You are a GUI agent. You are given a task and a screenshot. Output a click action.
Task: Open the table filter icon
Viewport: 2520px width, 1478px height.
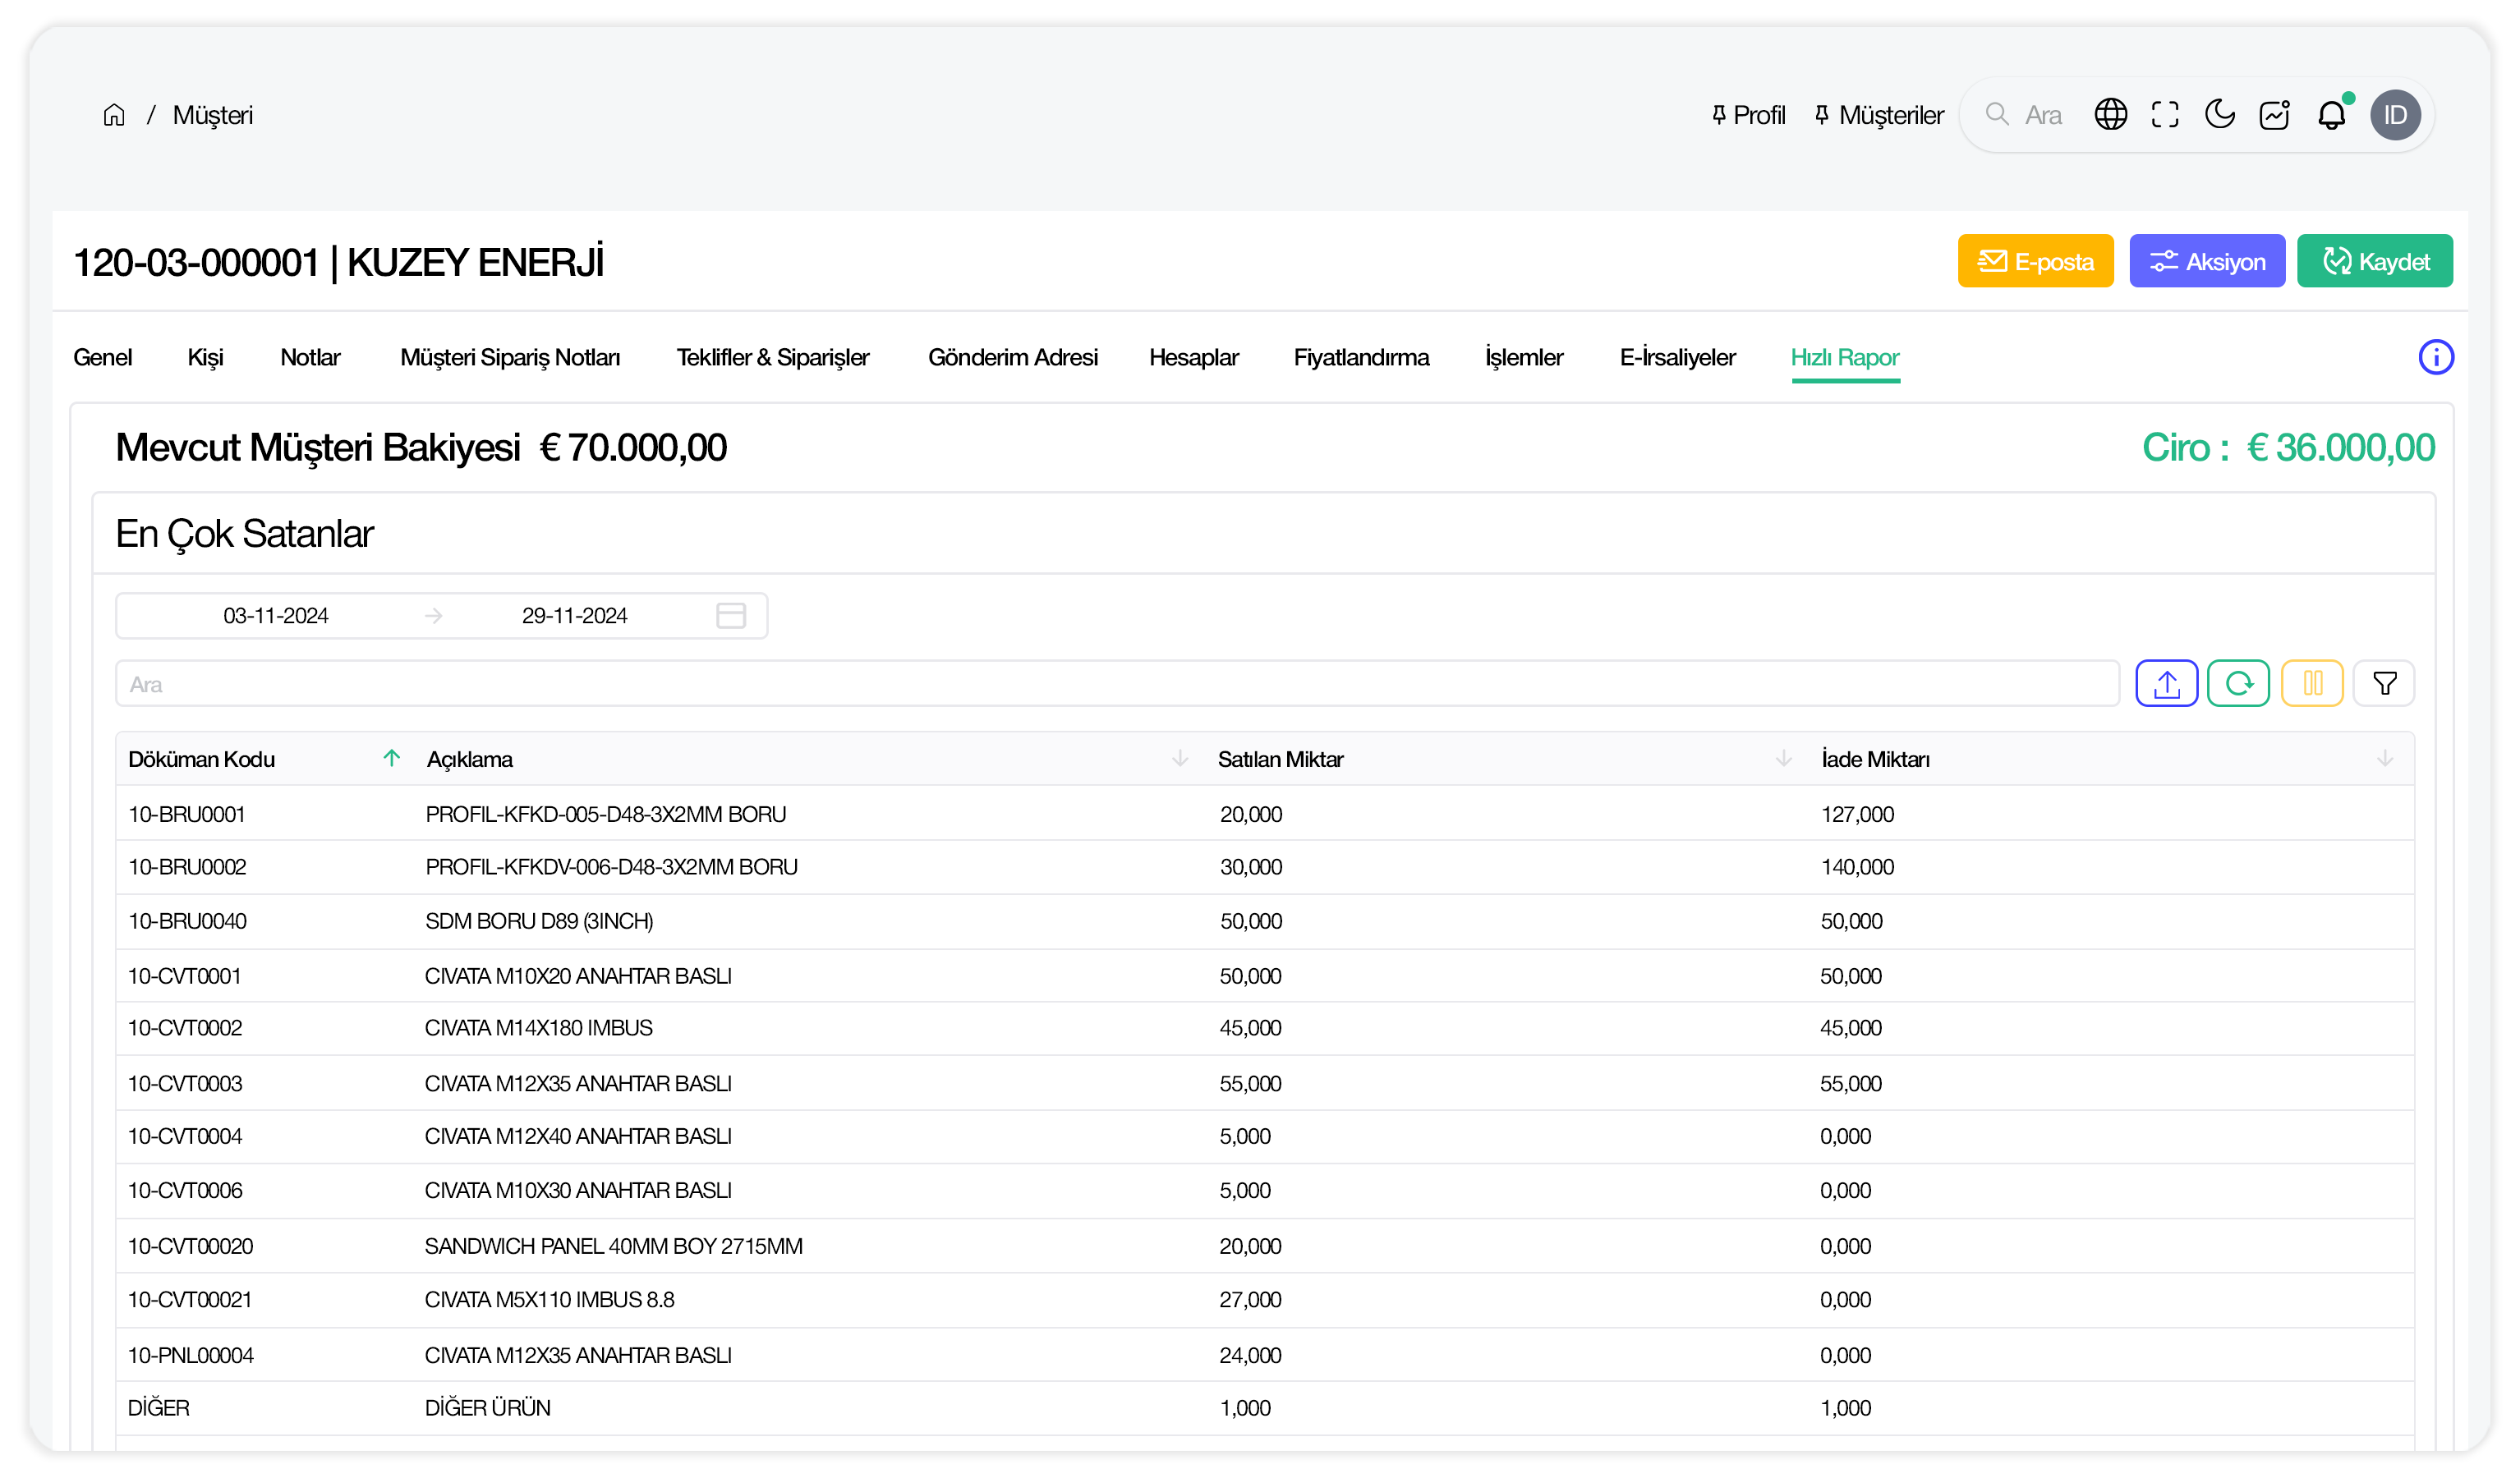tap(2384, 684)
